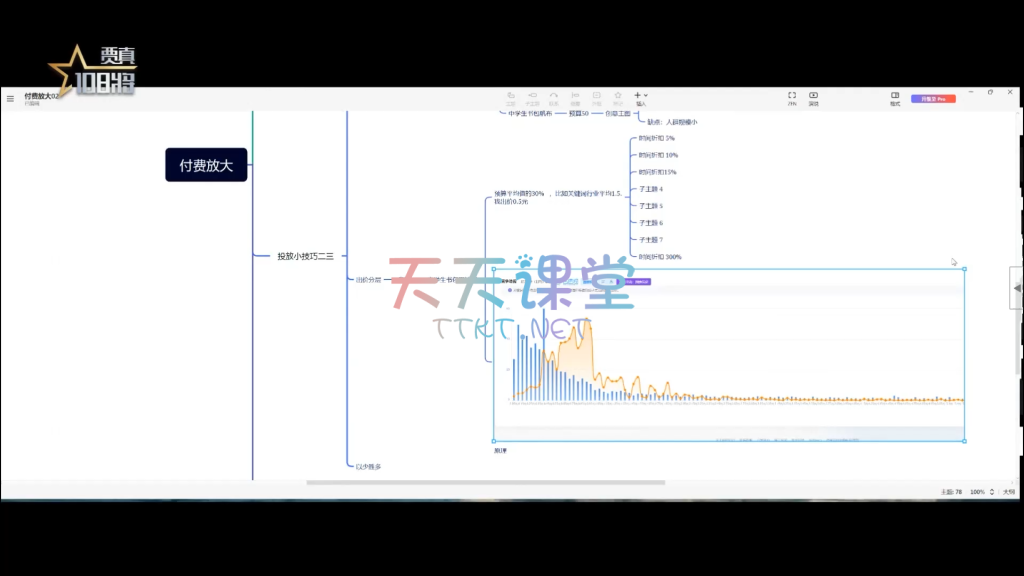Toggle the Format (格式) panel
Image resolution: width=1024 pixels, height=576 pixels.
[895, 97]
